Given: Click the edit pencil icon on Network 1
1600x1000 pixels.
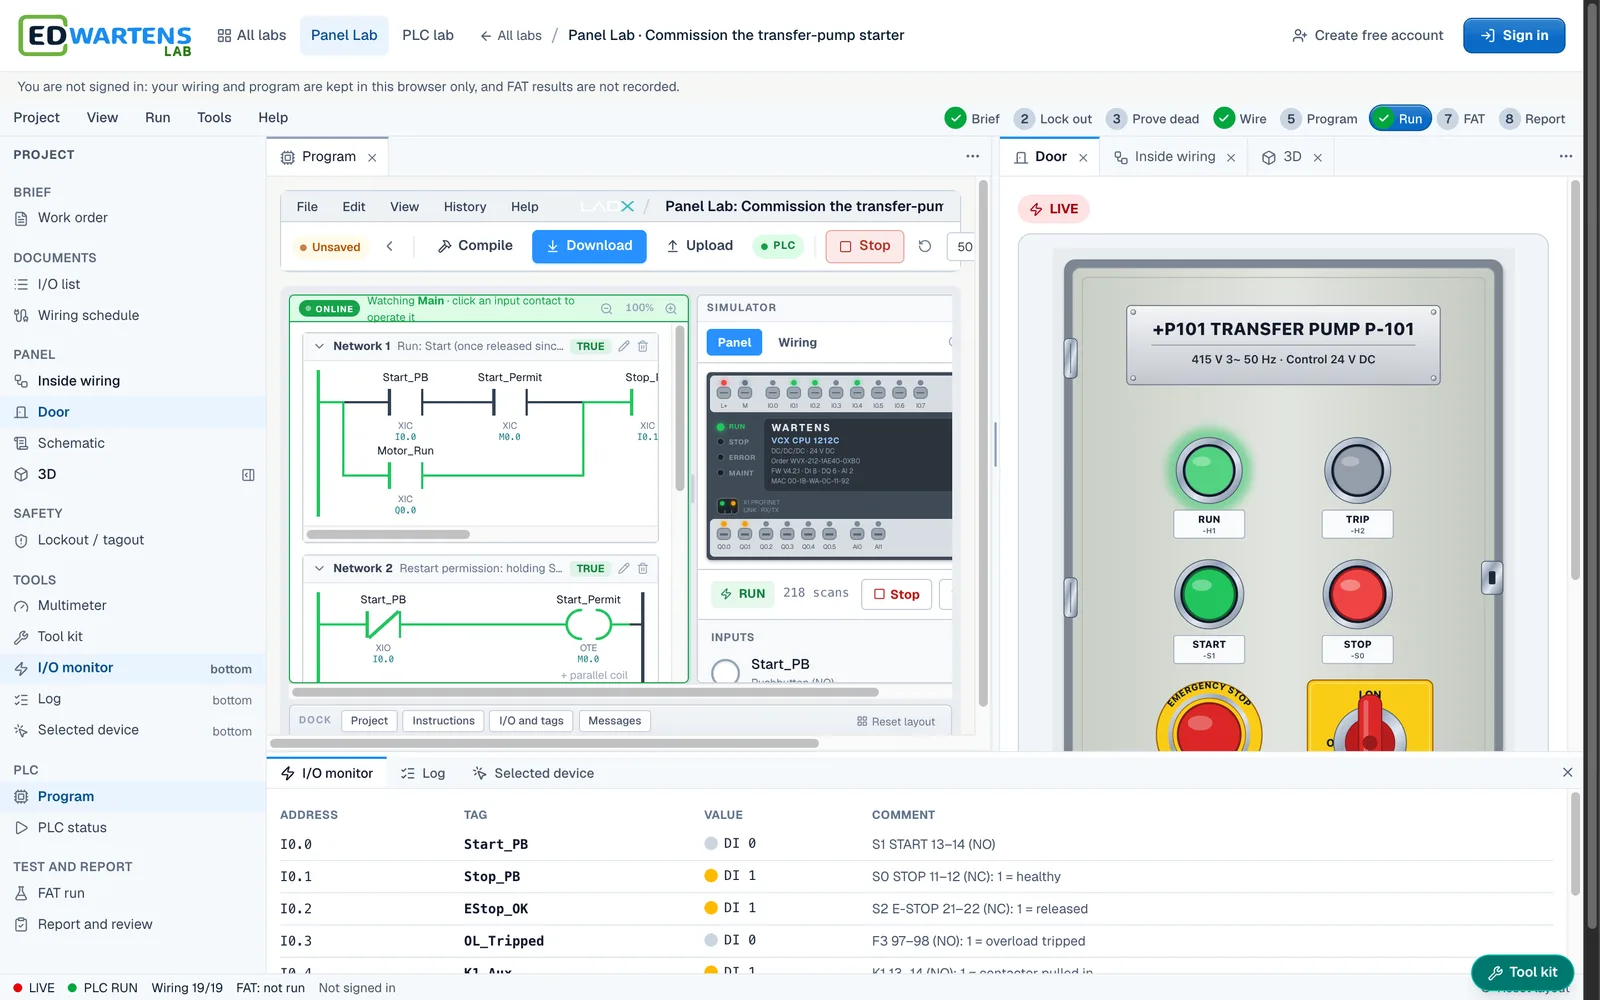Looking at the screenshot, I should click(624, 346).
